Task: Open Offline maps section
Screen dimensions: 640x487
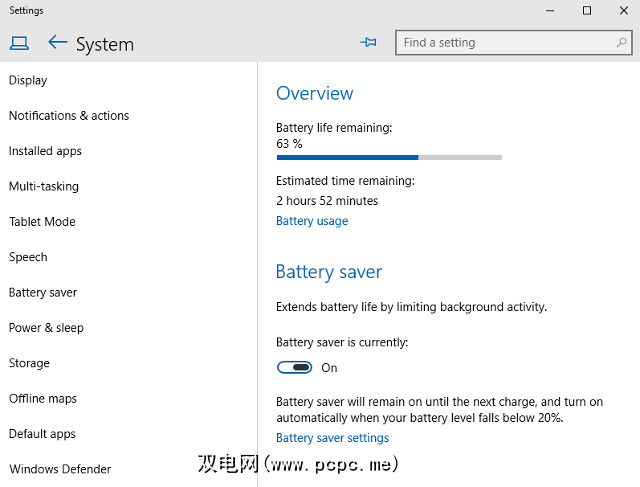Action: [x=43, y=399]
